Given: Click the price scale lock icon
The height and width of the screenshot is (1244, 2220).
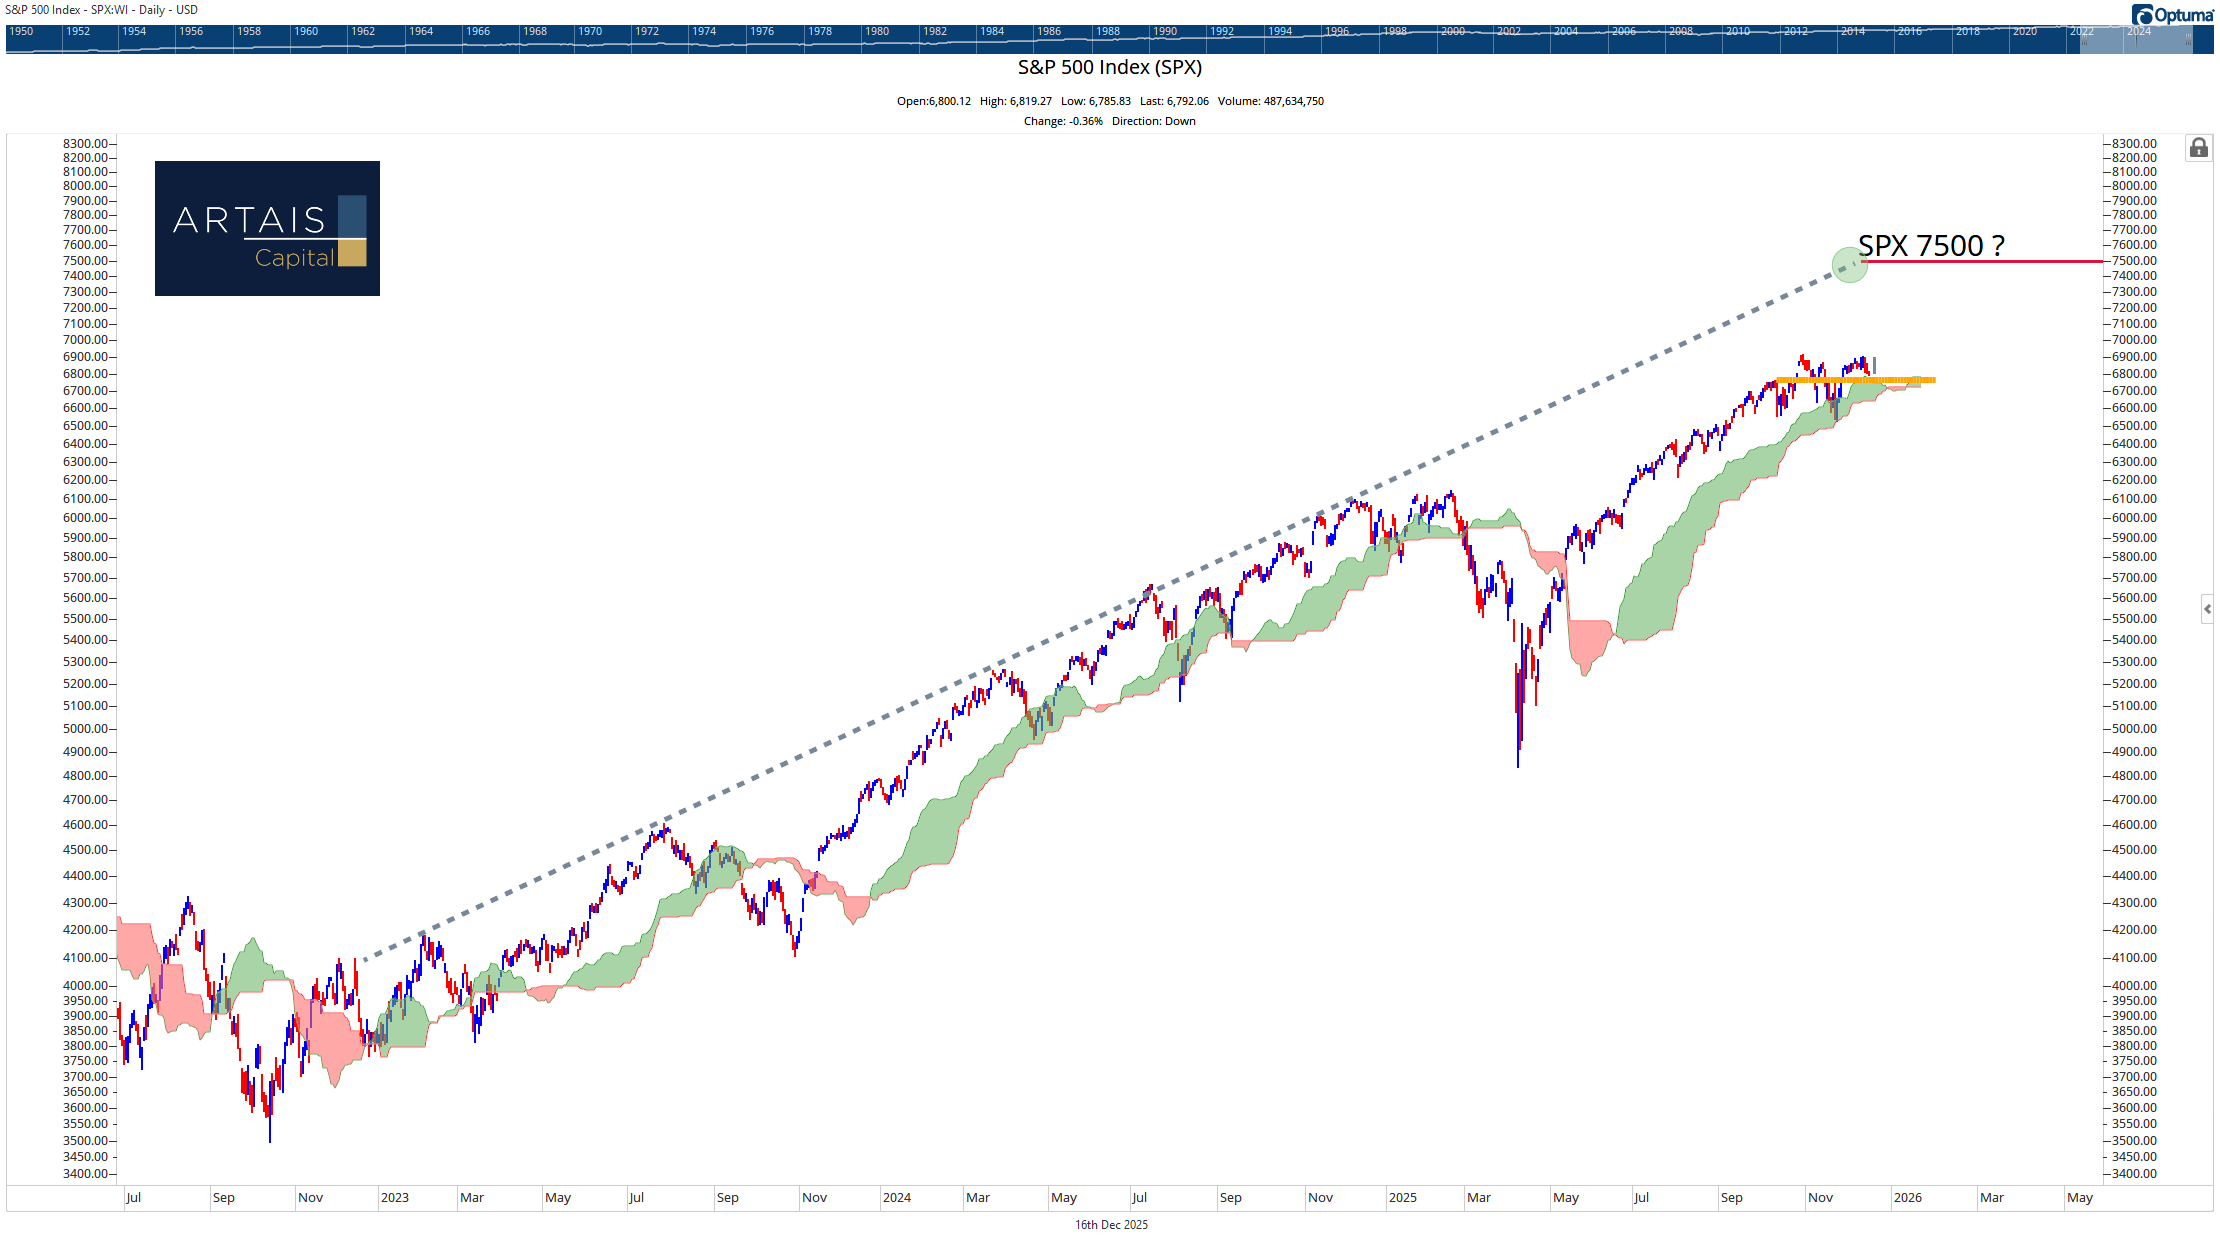Looking at the screenshot, I should 2198,149.
